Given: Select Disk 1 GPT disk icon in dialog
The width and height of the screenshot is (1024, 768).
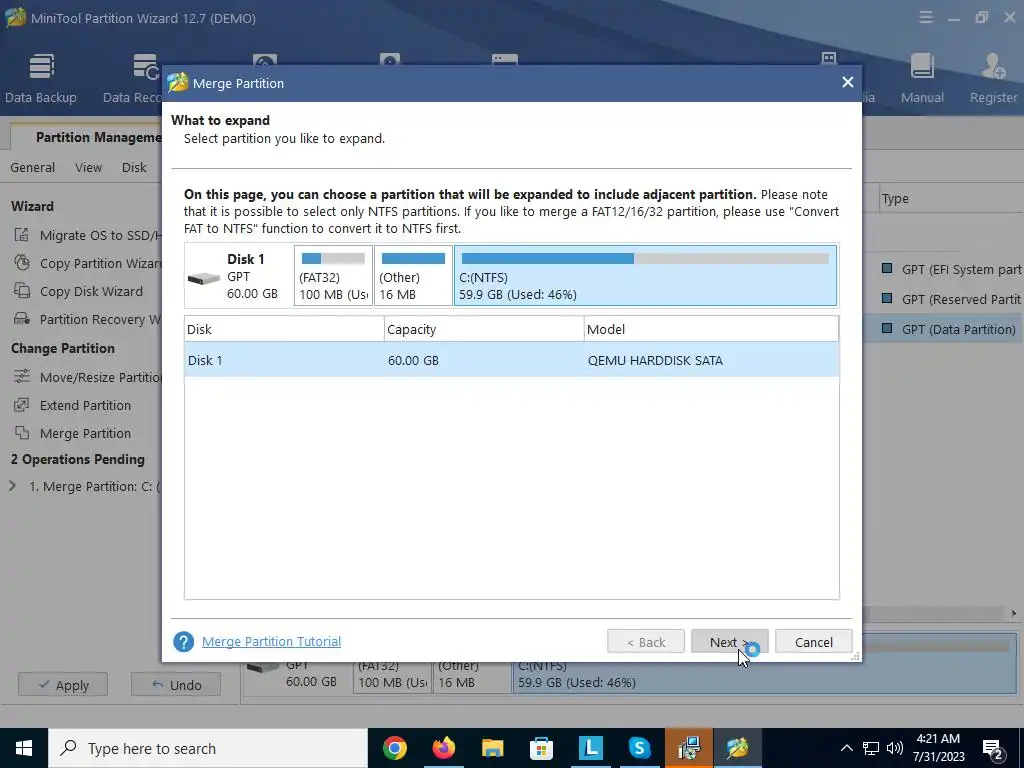Looking at the screenshot, I should [x=204, y=278].
